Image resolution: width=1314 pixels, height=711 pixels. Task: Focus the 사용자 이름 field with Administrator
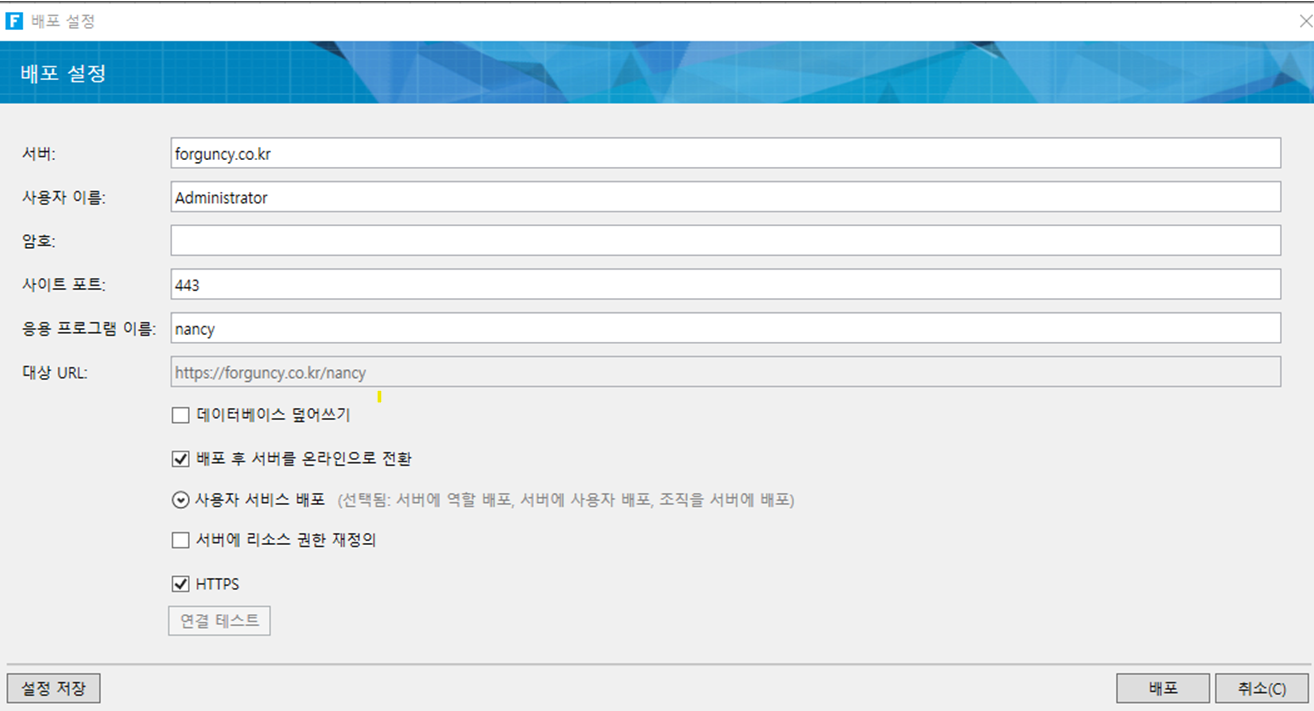[x=725, y=197]
